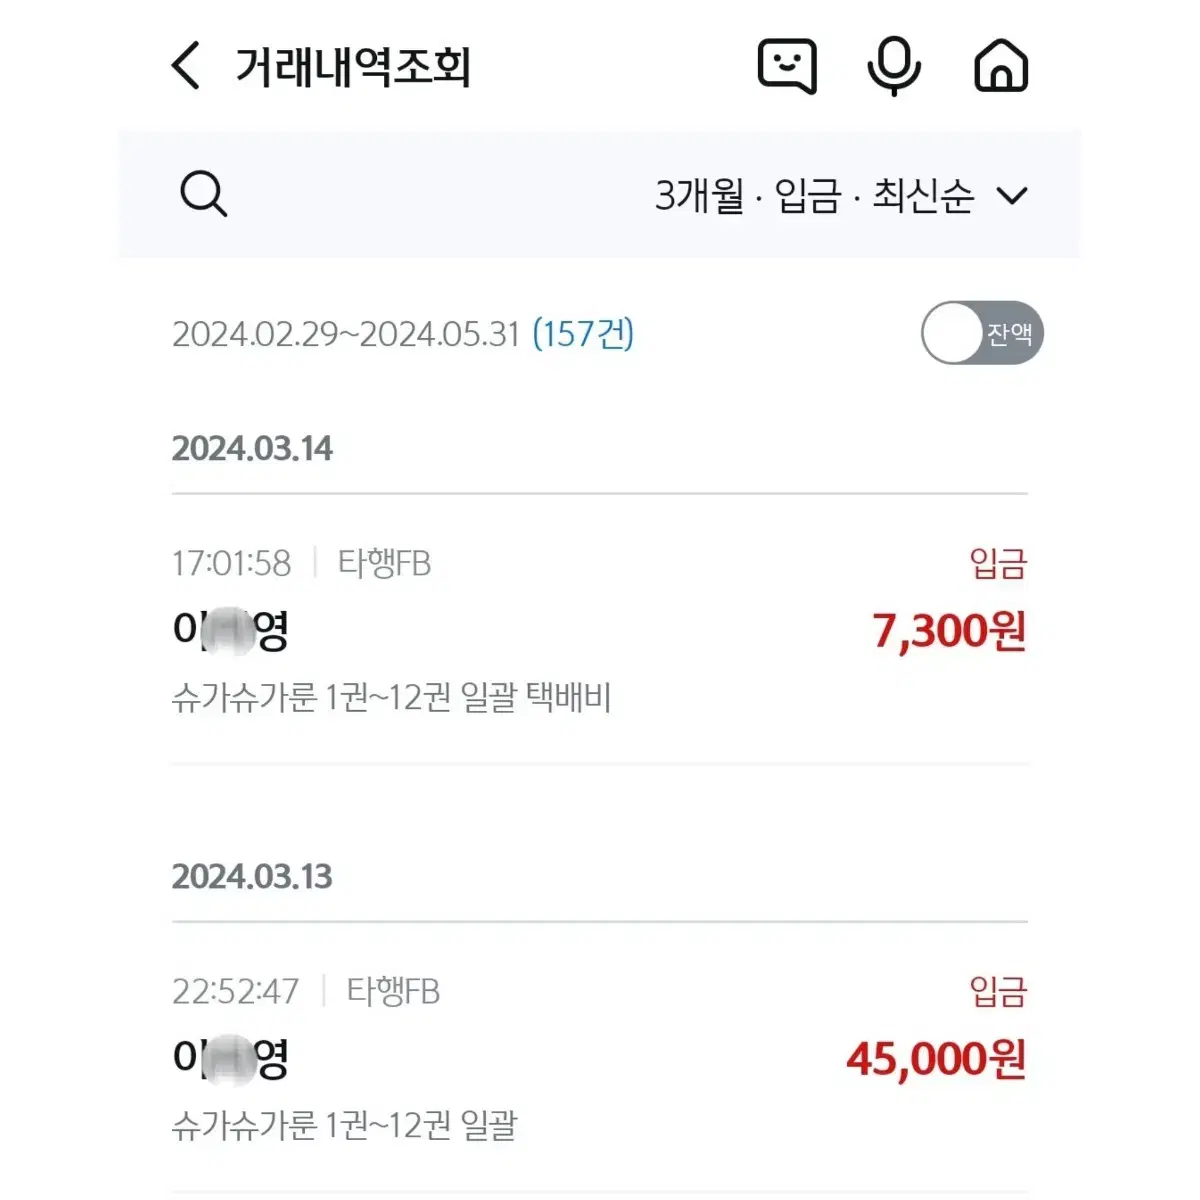Go to the home screen icon
Screen dimensions: 1200x1200
1001,66
